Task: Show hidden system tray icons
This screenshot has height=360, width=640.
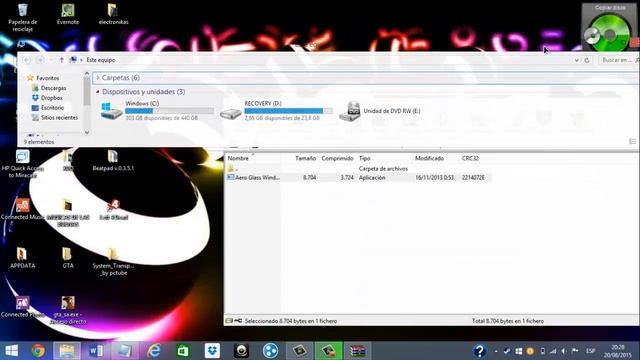Action: click(x=496, y=351)
